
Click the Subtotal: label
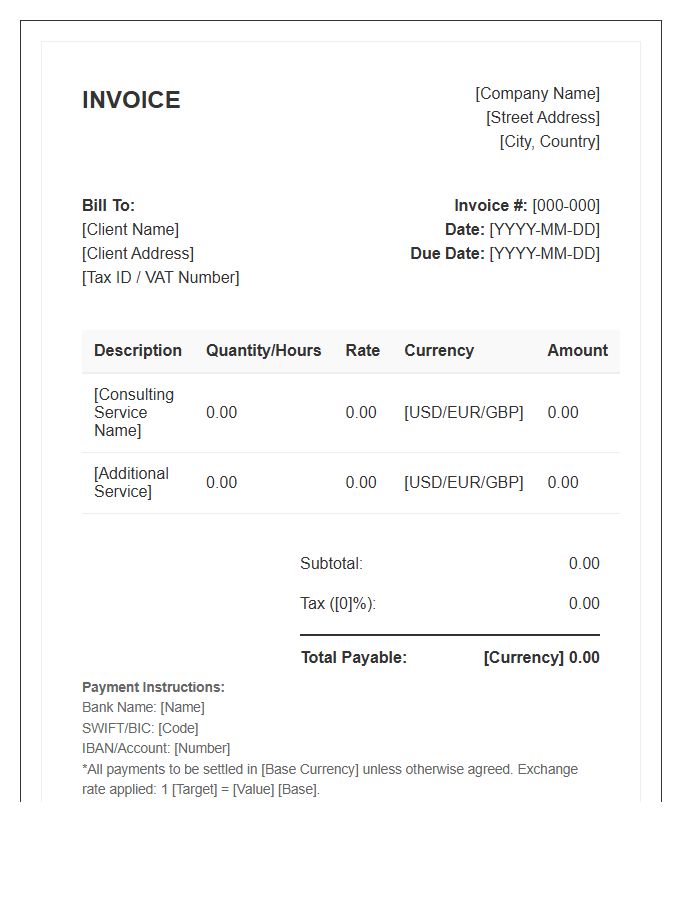(x=332, y=564)
